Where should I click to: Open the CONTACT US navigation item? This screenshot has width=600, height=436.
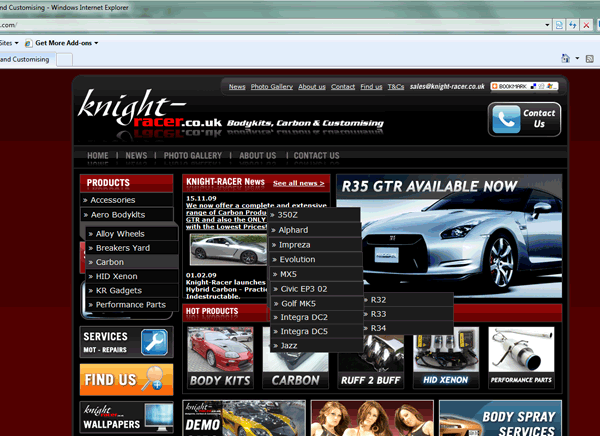pyautogui.click(x=316, y=155)
